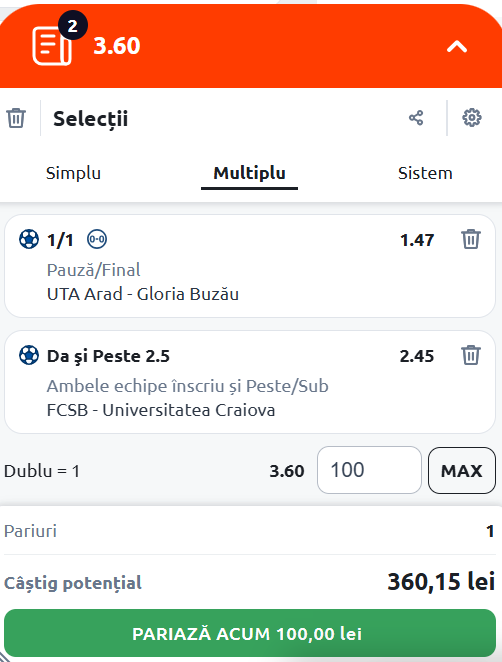
Task: Open the UTA Arad - Gloria Buzău match
Action: (143, 294)
